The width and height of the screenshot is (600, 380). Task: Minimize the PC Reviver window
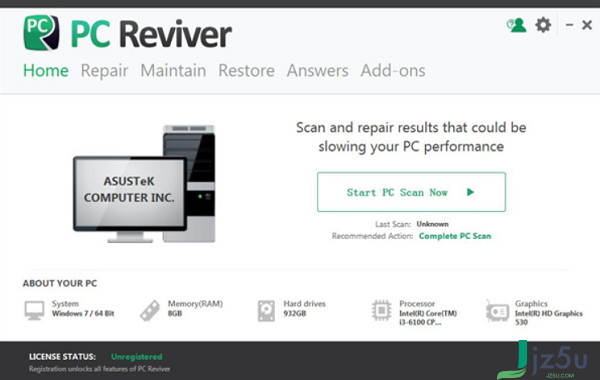pyautogui.click(x=569, y=25)
